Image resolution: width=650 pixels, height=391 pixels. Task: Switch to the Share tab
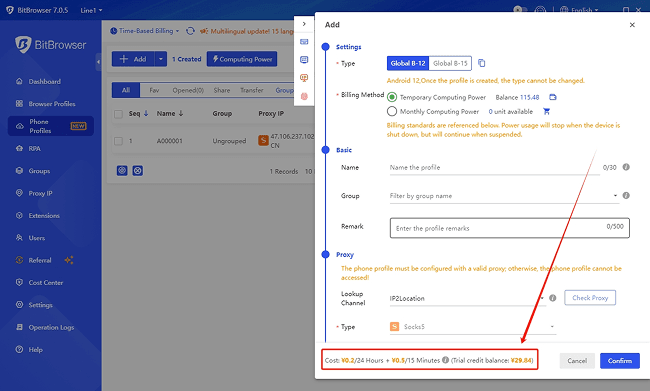[x=222, y=90]
